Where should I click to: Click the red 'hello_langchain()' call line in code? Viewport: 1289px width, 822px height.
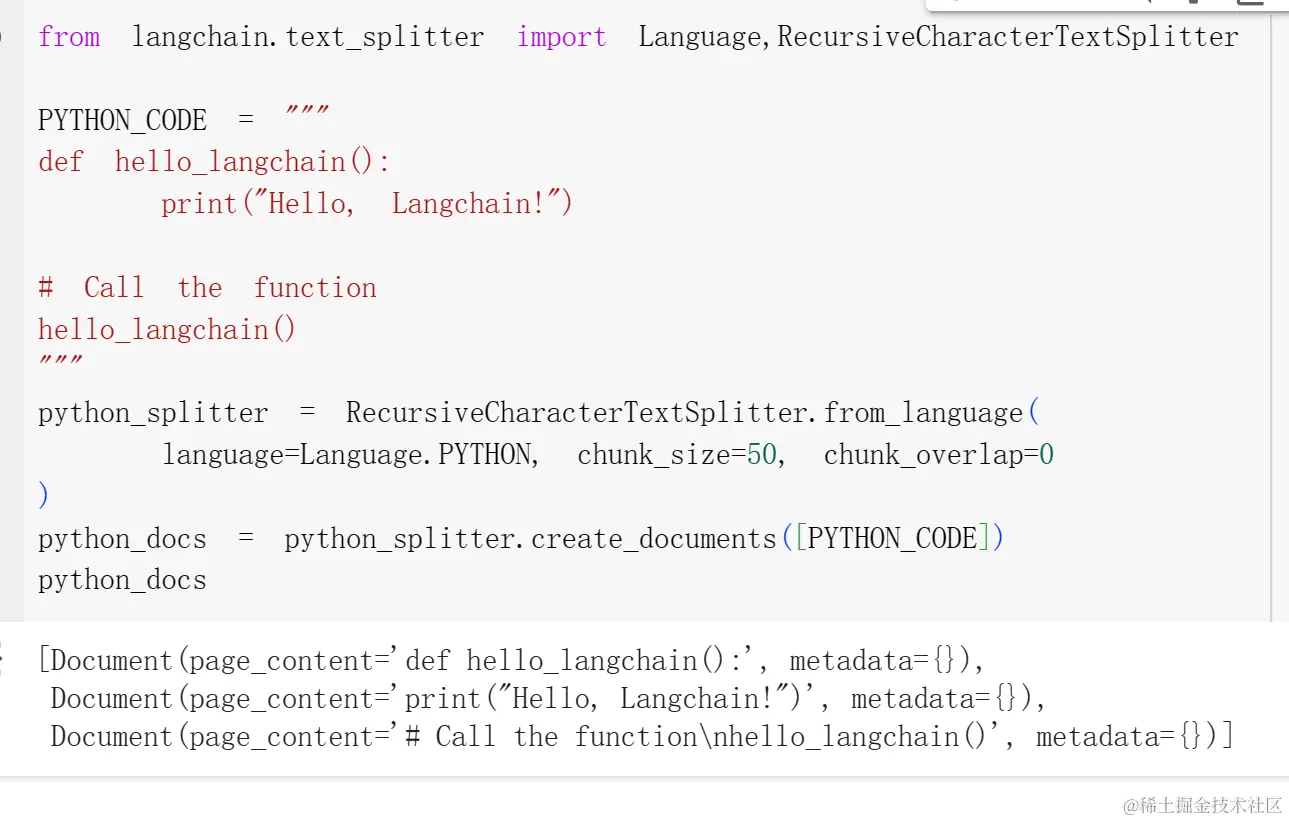coord(167,330)
